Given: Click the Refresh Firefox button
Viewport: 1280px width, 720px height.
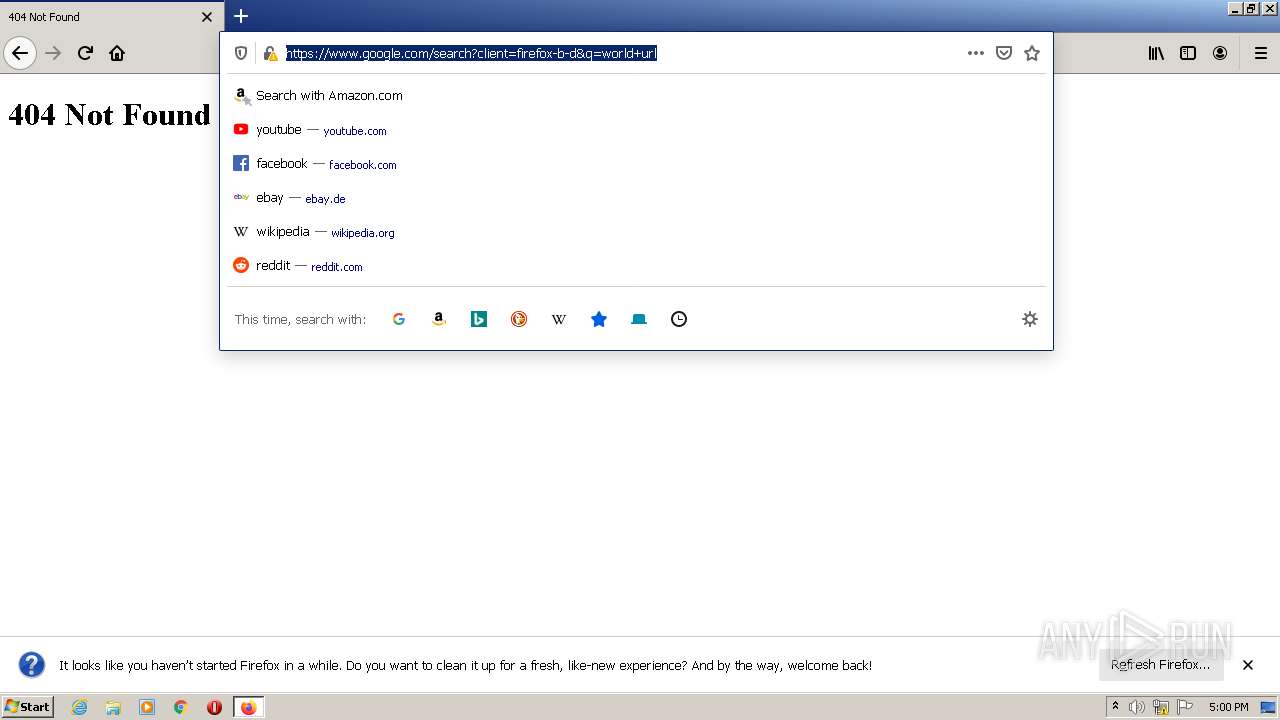Looking at the screenshot, I should 1161,665.
